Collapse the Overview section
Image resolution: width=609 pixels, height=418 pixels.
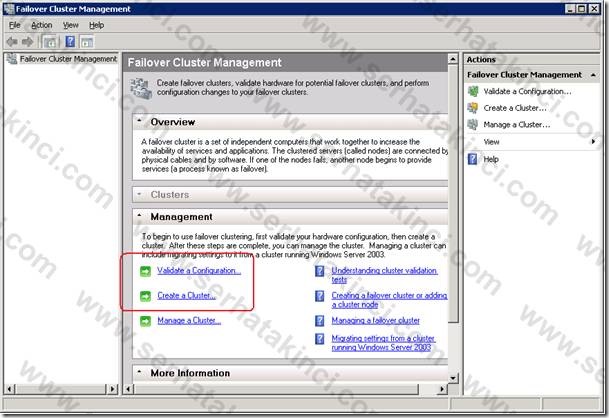(140, 121)
